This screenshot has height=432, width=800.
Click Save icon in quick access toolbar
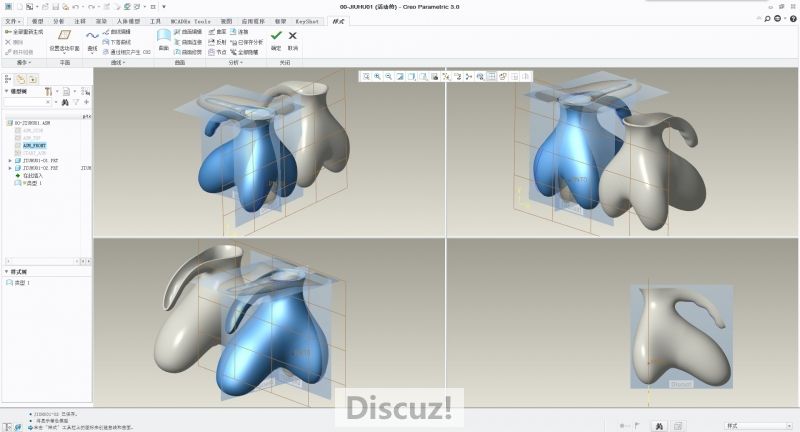pyautogui.click(x=56, y=7)
